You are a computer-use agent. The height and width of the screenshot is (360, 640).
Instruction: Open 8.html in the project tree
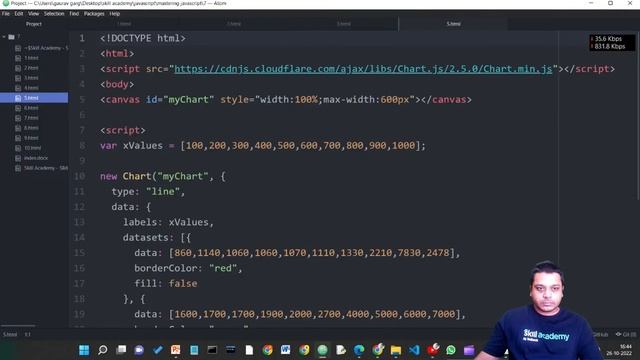coord(31,128)
